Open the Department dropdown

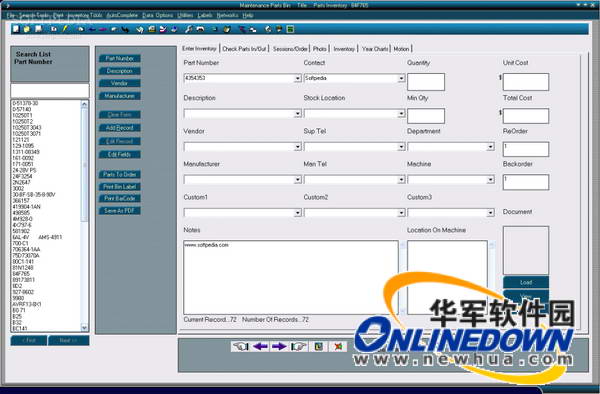tap(490, 147)
